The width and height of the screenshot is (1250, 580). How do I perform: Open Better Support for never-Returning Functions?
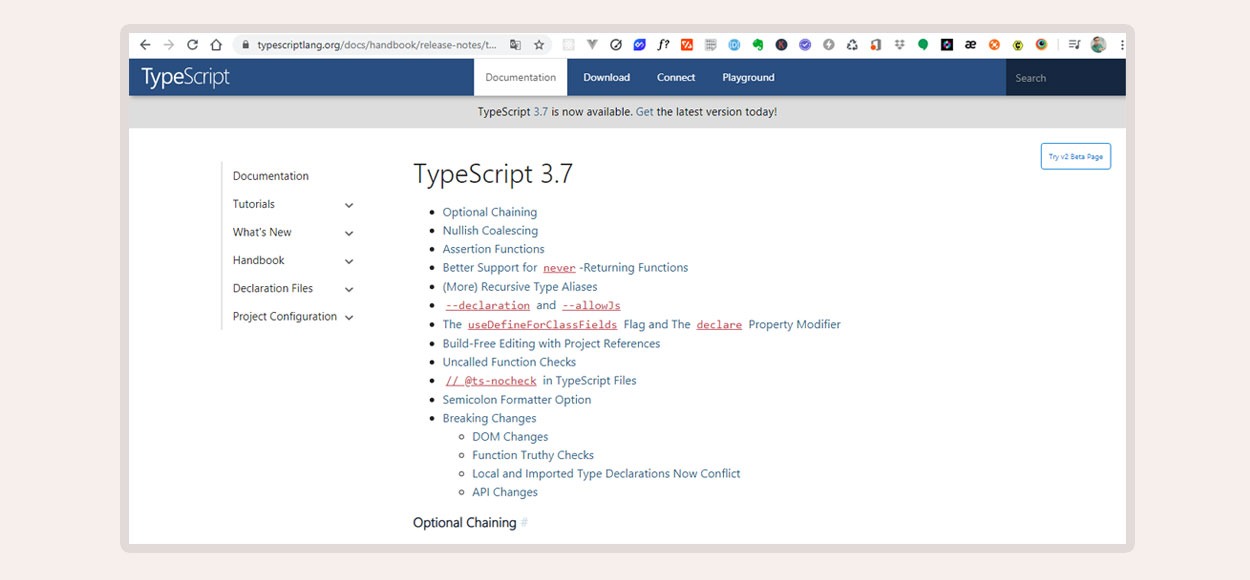(565, 268)
